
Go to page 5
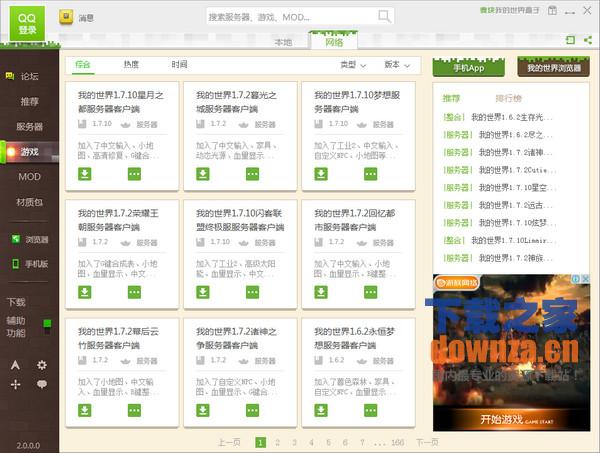[x=328, y=443]
